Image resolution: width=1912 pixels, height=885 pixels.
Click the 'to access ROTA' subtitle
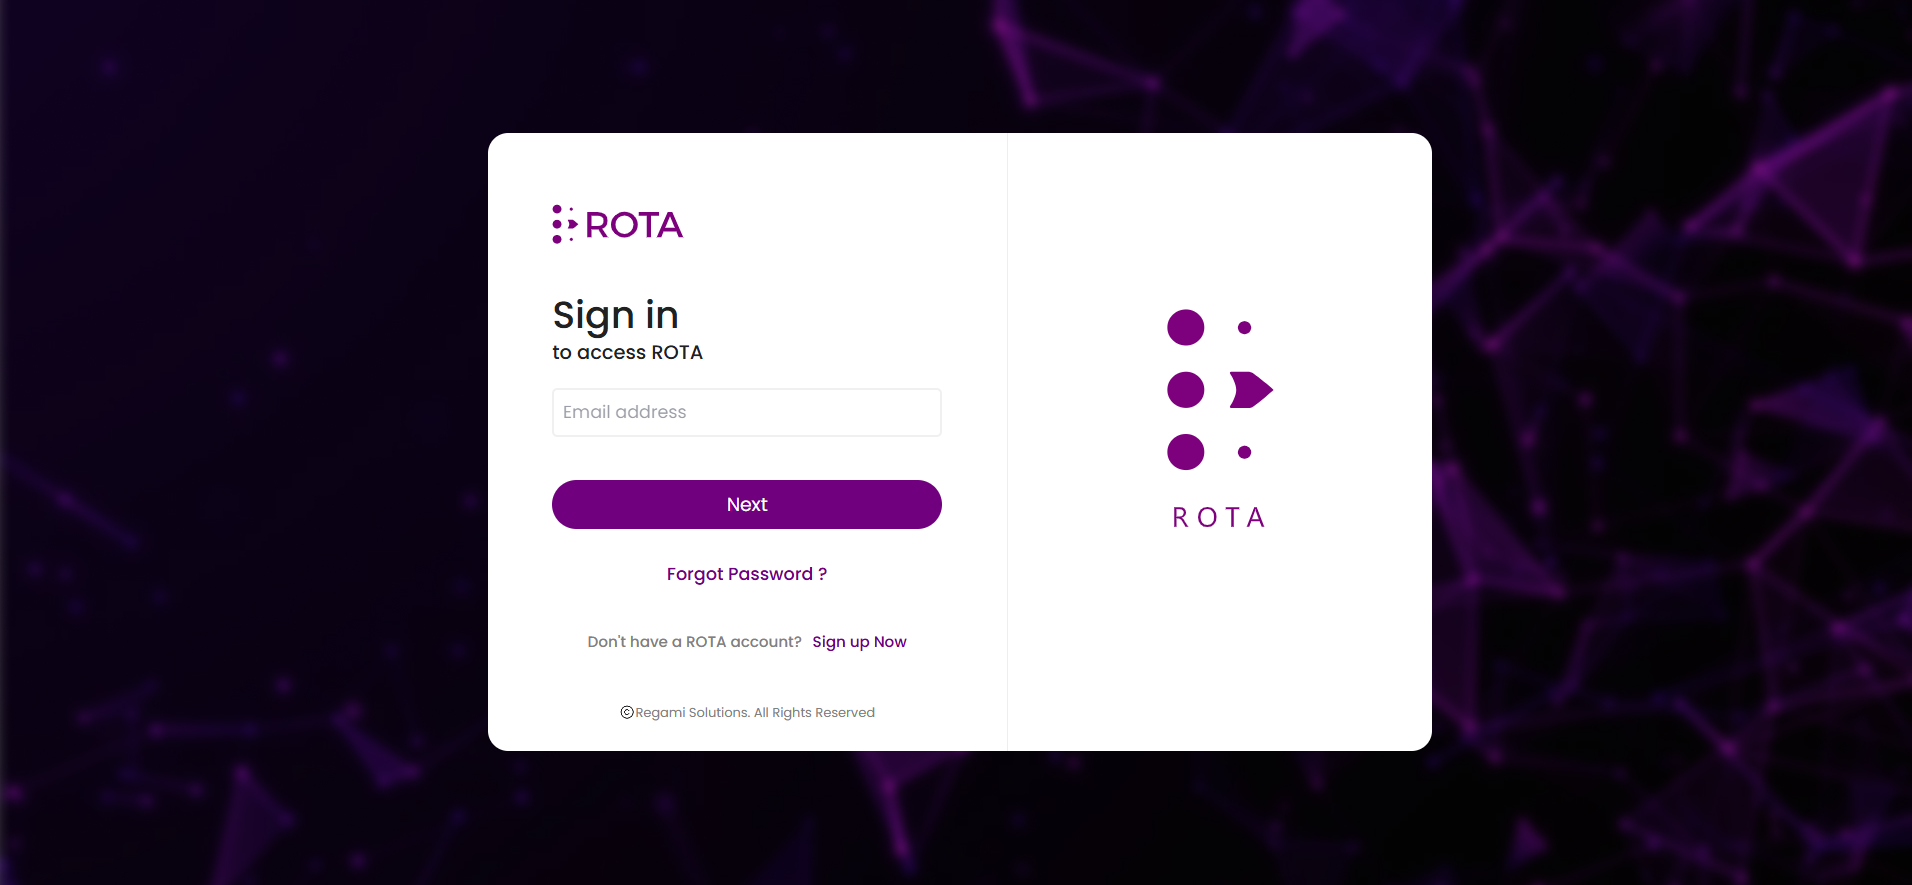(627, 353)
